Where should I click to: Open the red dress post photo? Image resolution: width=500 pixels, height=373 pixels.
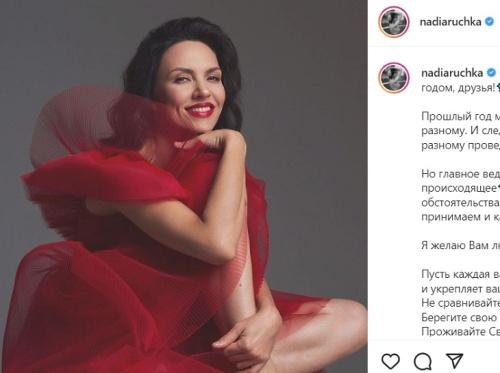point(184,186)
